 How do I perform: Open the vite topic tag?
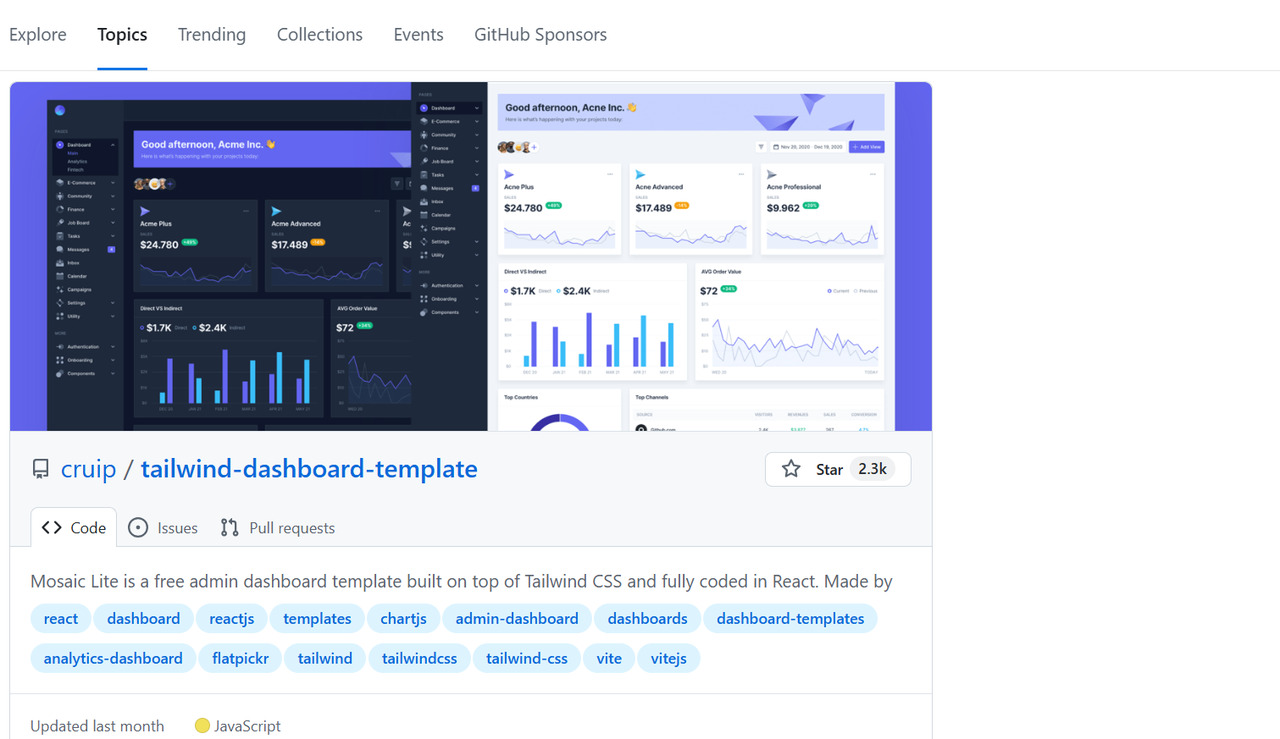[609, 658]
